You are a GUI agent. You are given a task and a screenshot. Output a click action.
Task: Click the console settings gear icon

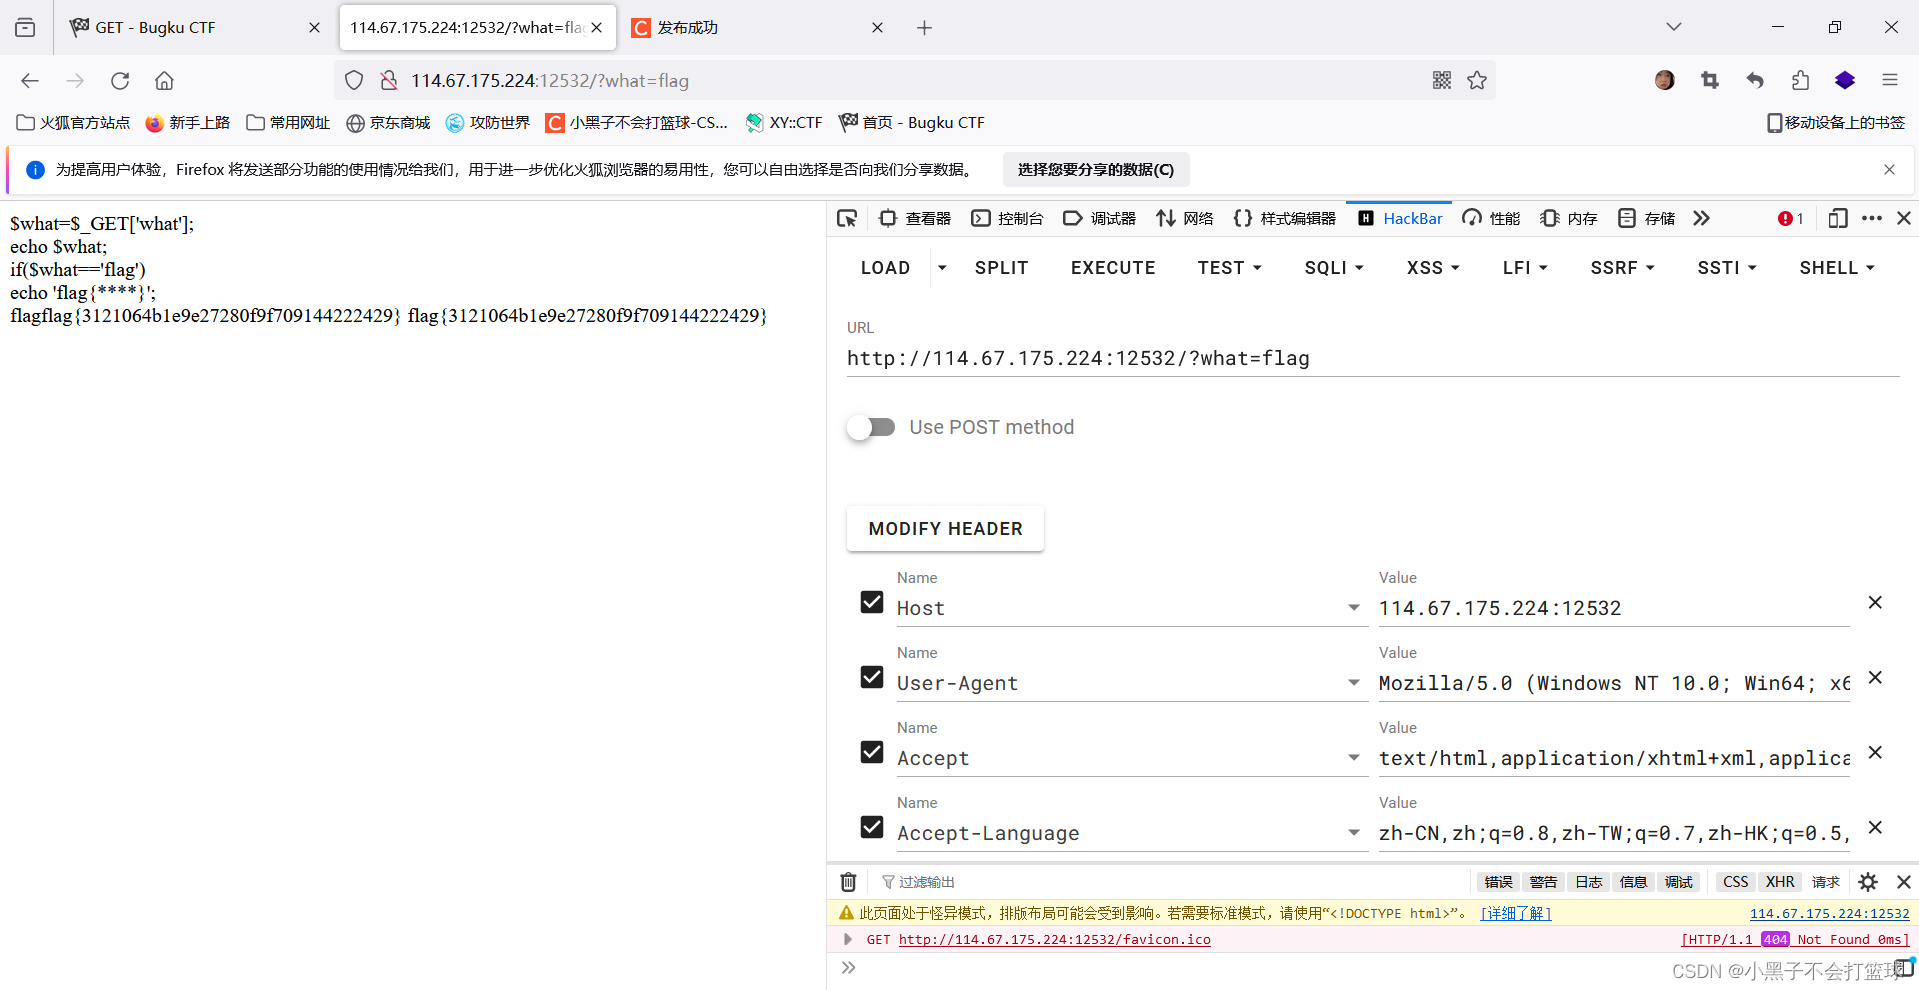[x=1867, y=882]
